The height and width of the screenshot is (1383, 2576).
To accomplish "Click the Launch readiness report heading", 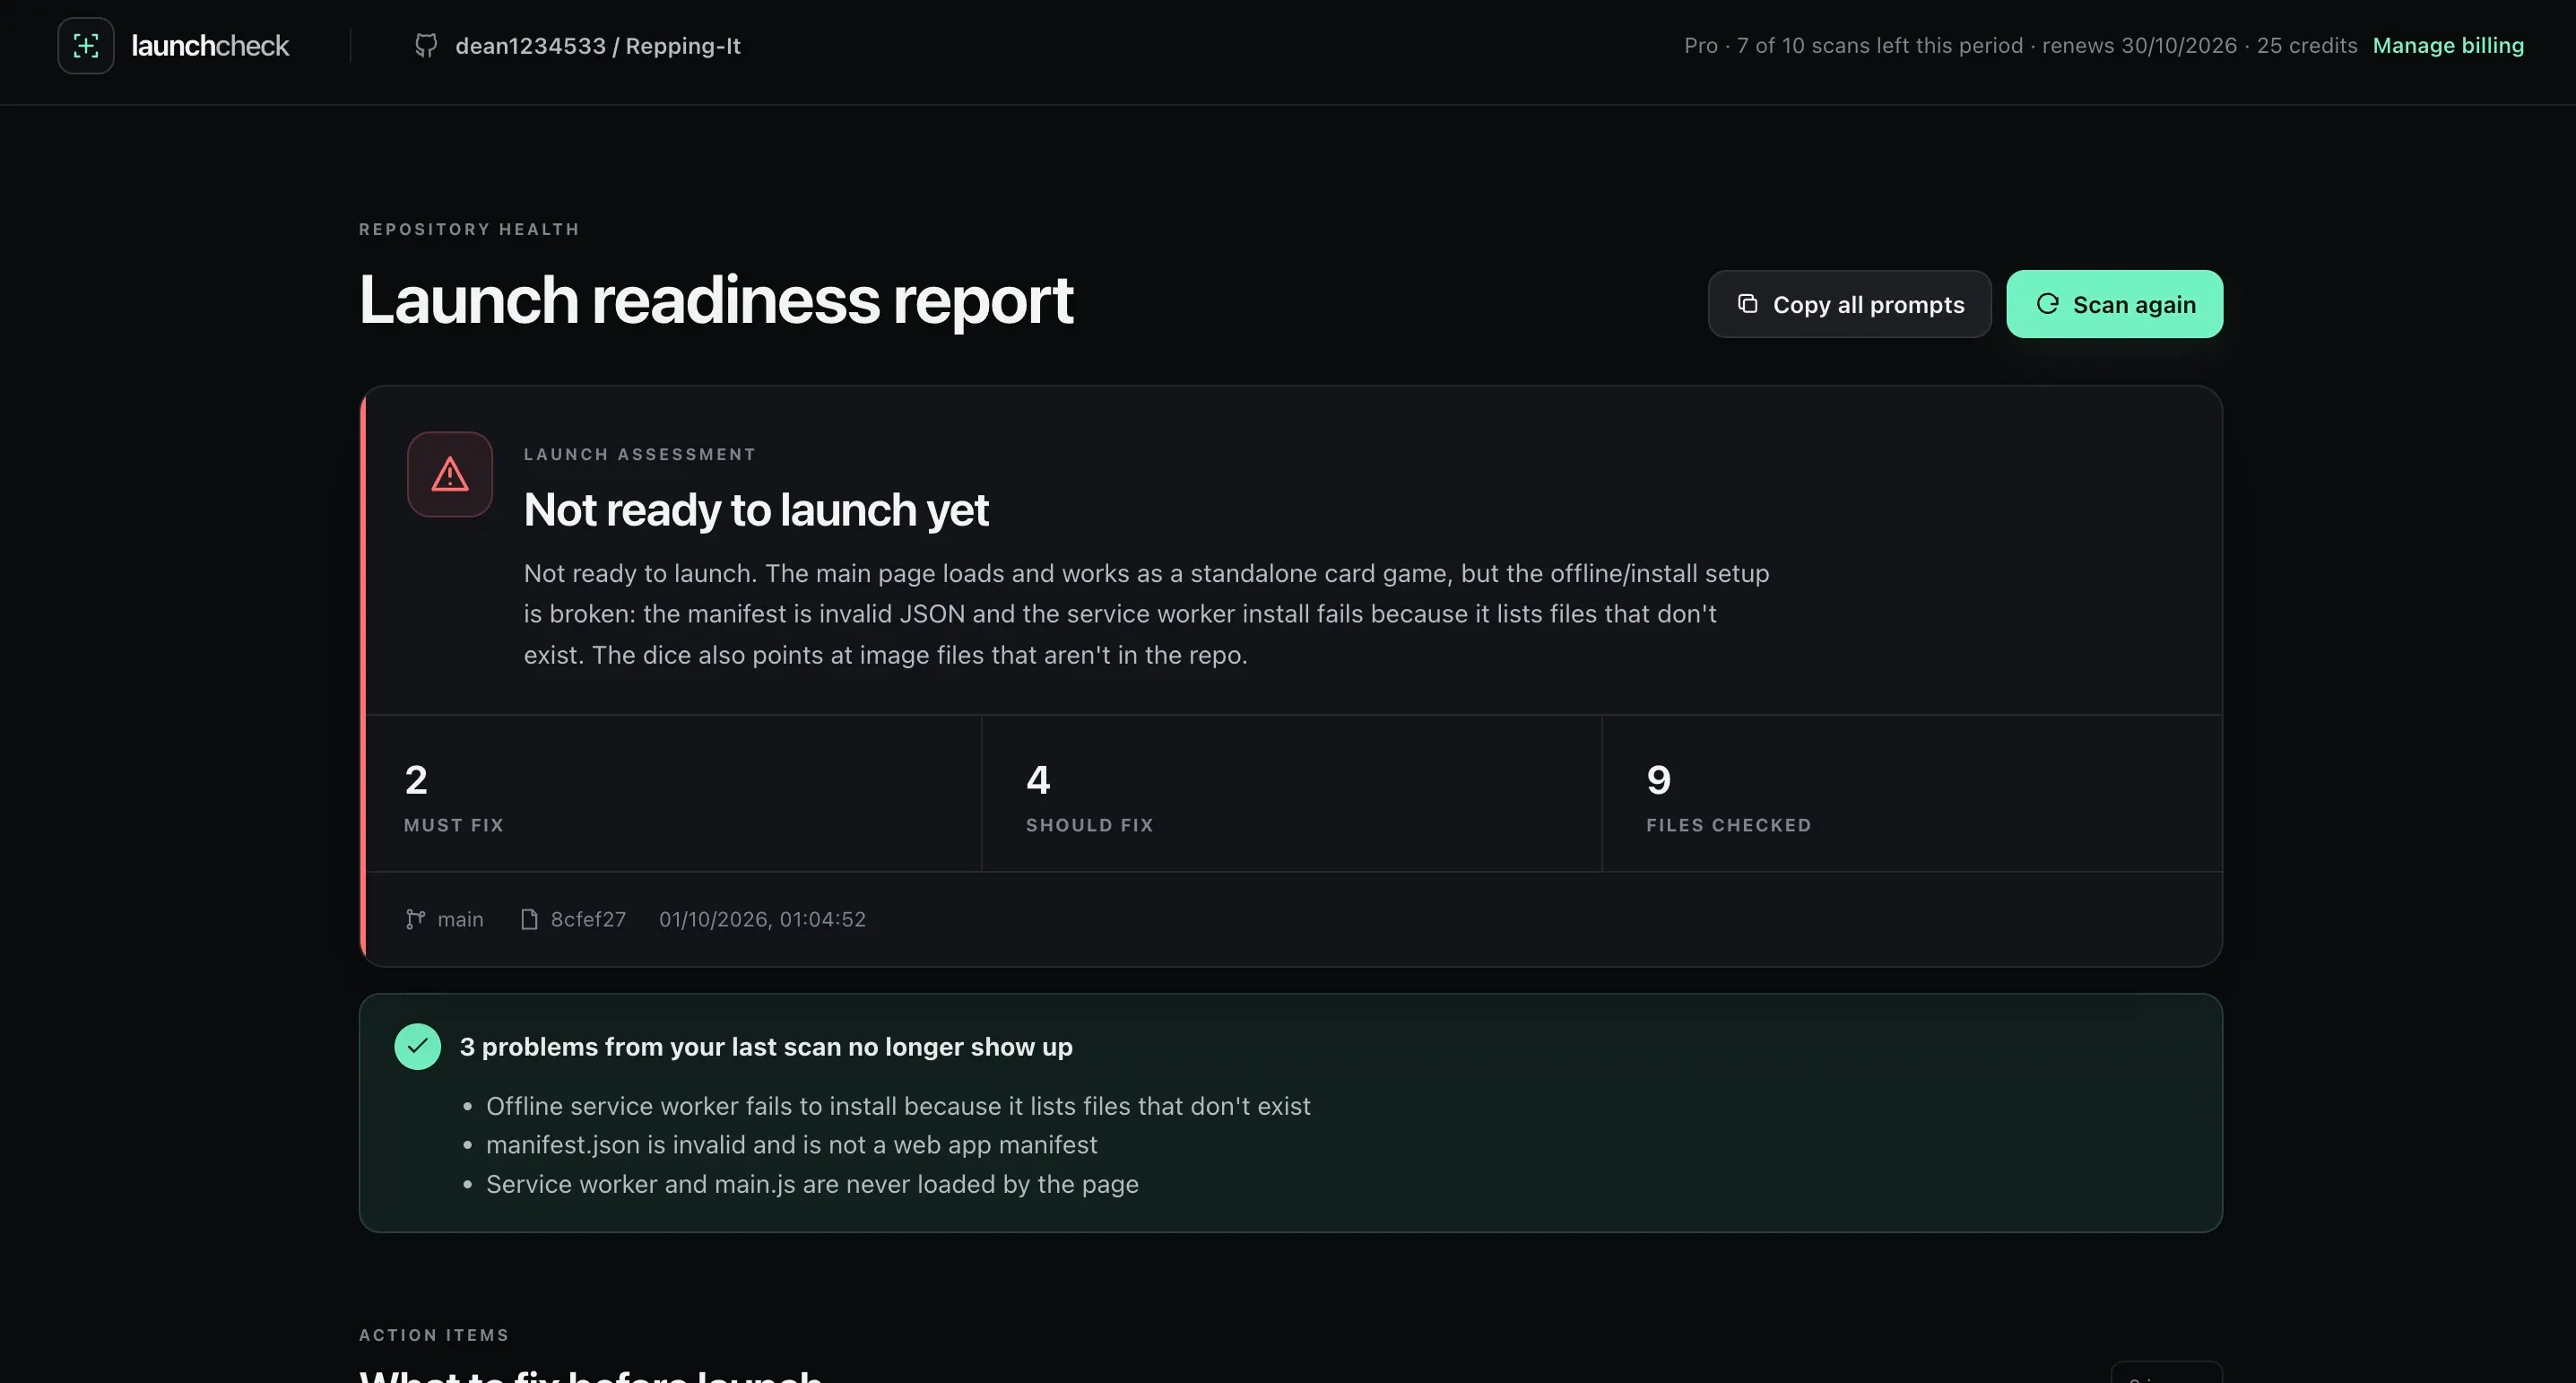I will point(716,300).
